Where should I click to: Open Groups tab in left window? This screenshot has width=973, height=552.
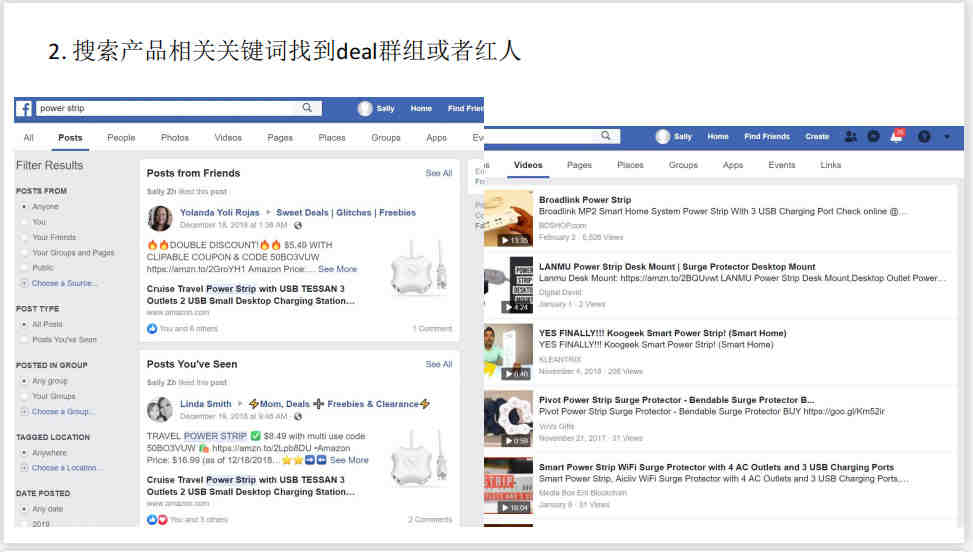pos(386,138)
